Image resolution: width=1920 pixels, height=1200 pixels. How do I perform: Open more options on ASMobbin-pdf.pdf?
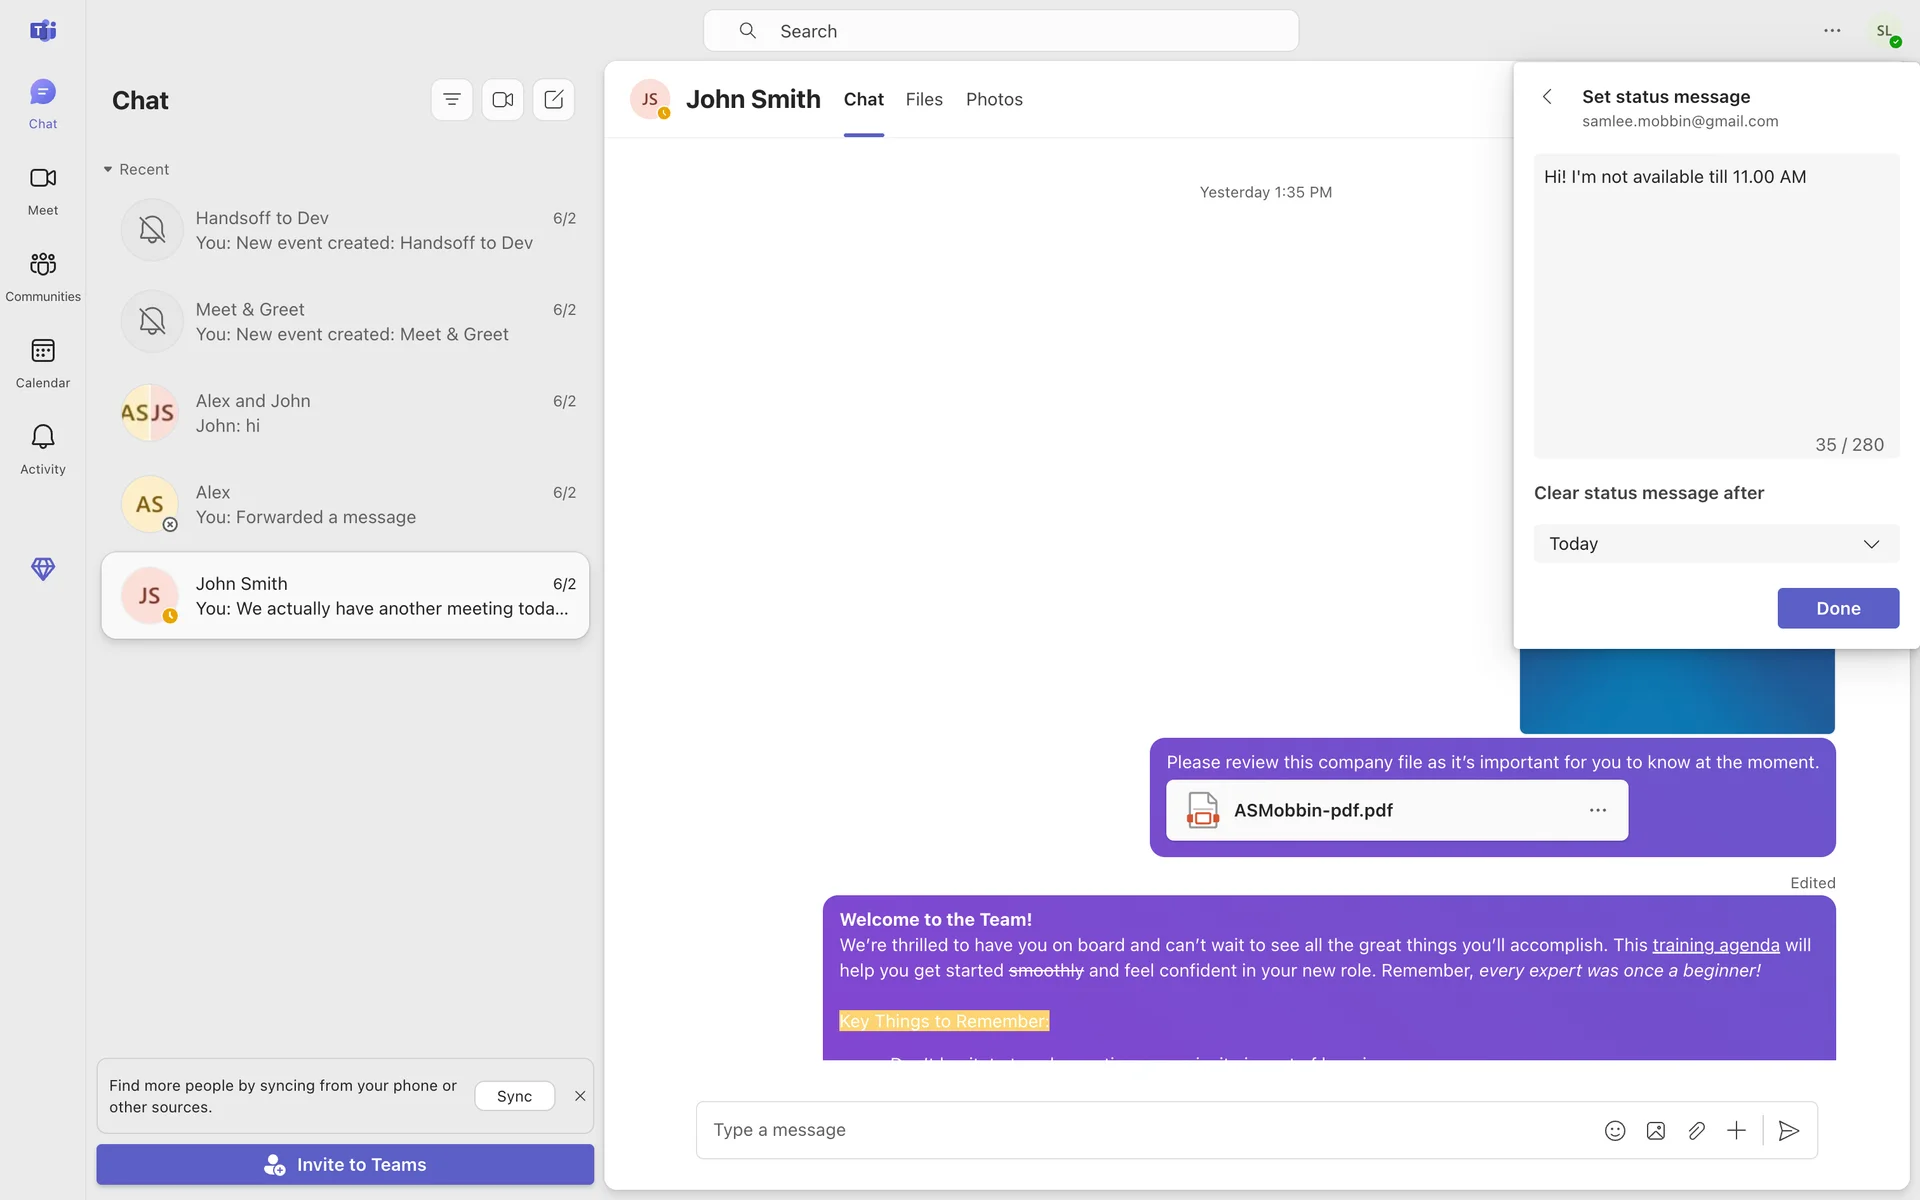pos(1598,810)
